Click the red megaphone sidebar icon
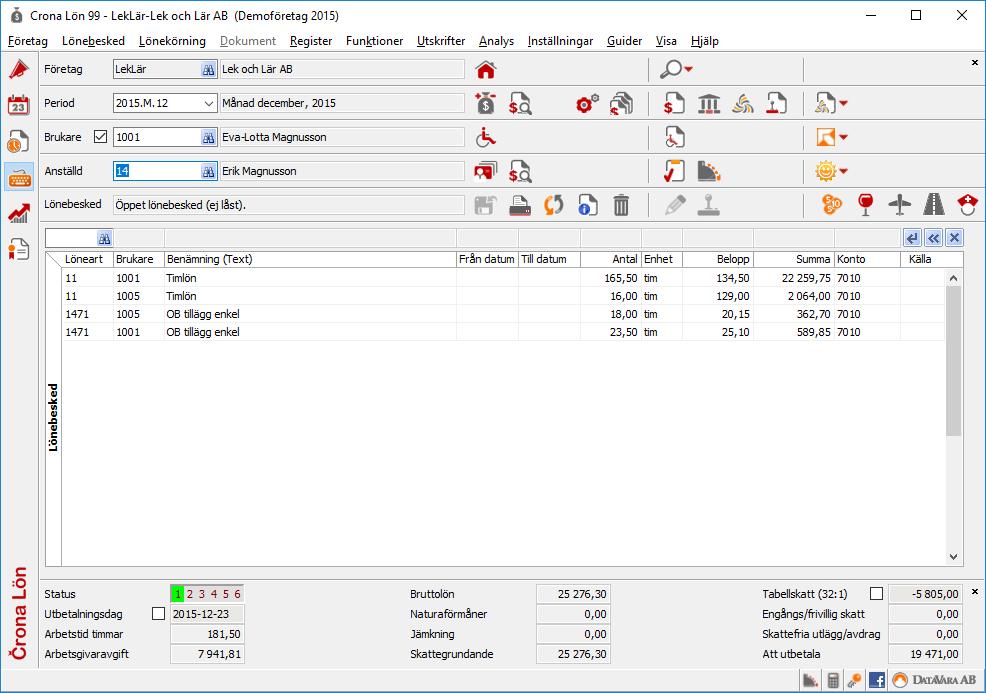Viewport: 986px width, 693px height. (19, 69)
